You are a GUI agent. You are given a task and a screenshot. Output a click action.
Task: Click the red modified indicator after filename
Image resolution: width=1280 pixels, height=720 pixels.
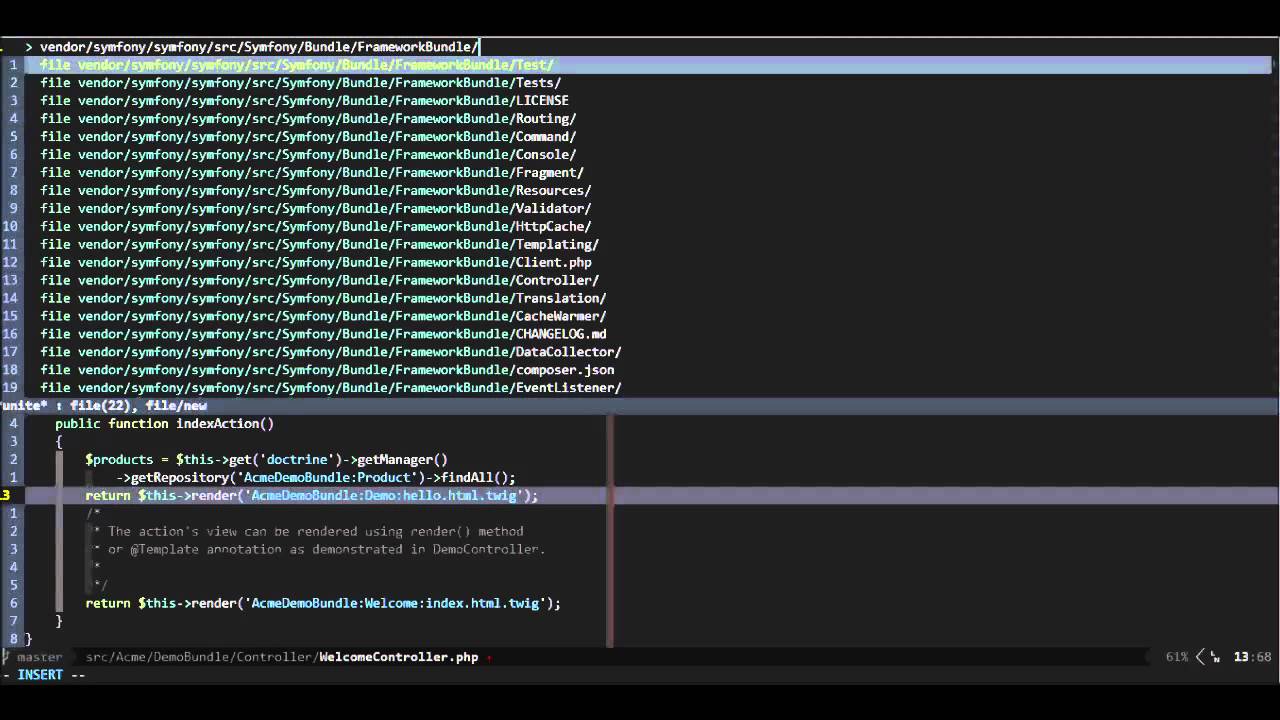tap(489, 658)
